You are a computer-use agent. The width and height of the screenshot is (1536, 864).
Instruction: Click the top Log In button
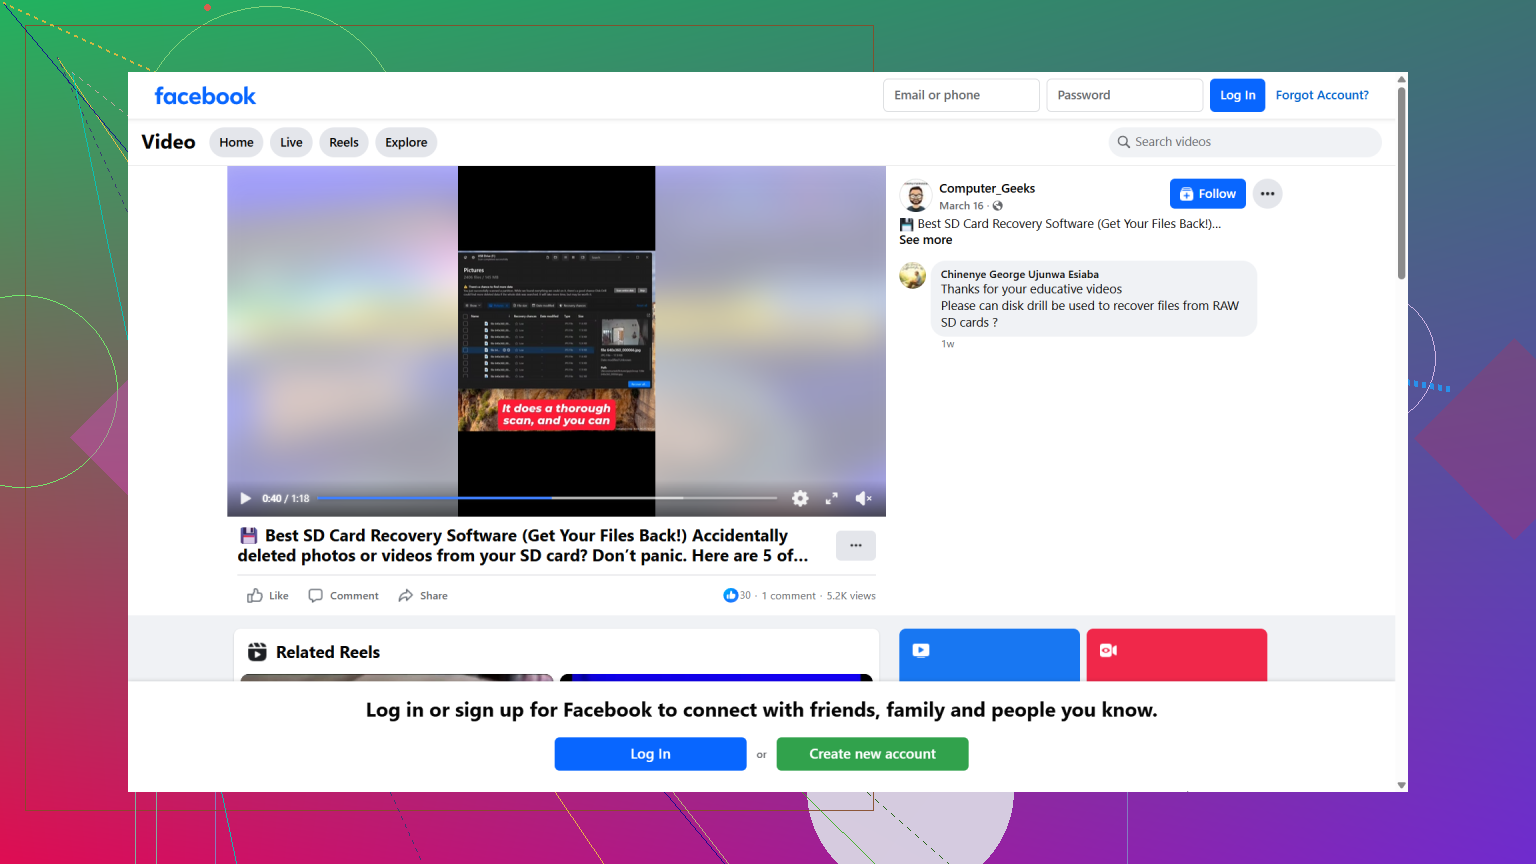coord(1237,95)
